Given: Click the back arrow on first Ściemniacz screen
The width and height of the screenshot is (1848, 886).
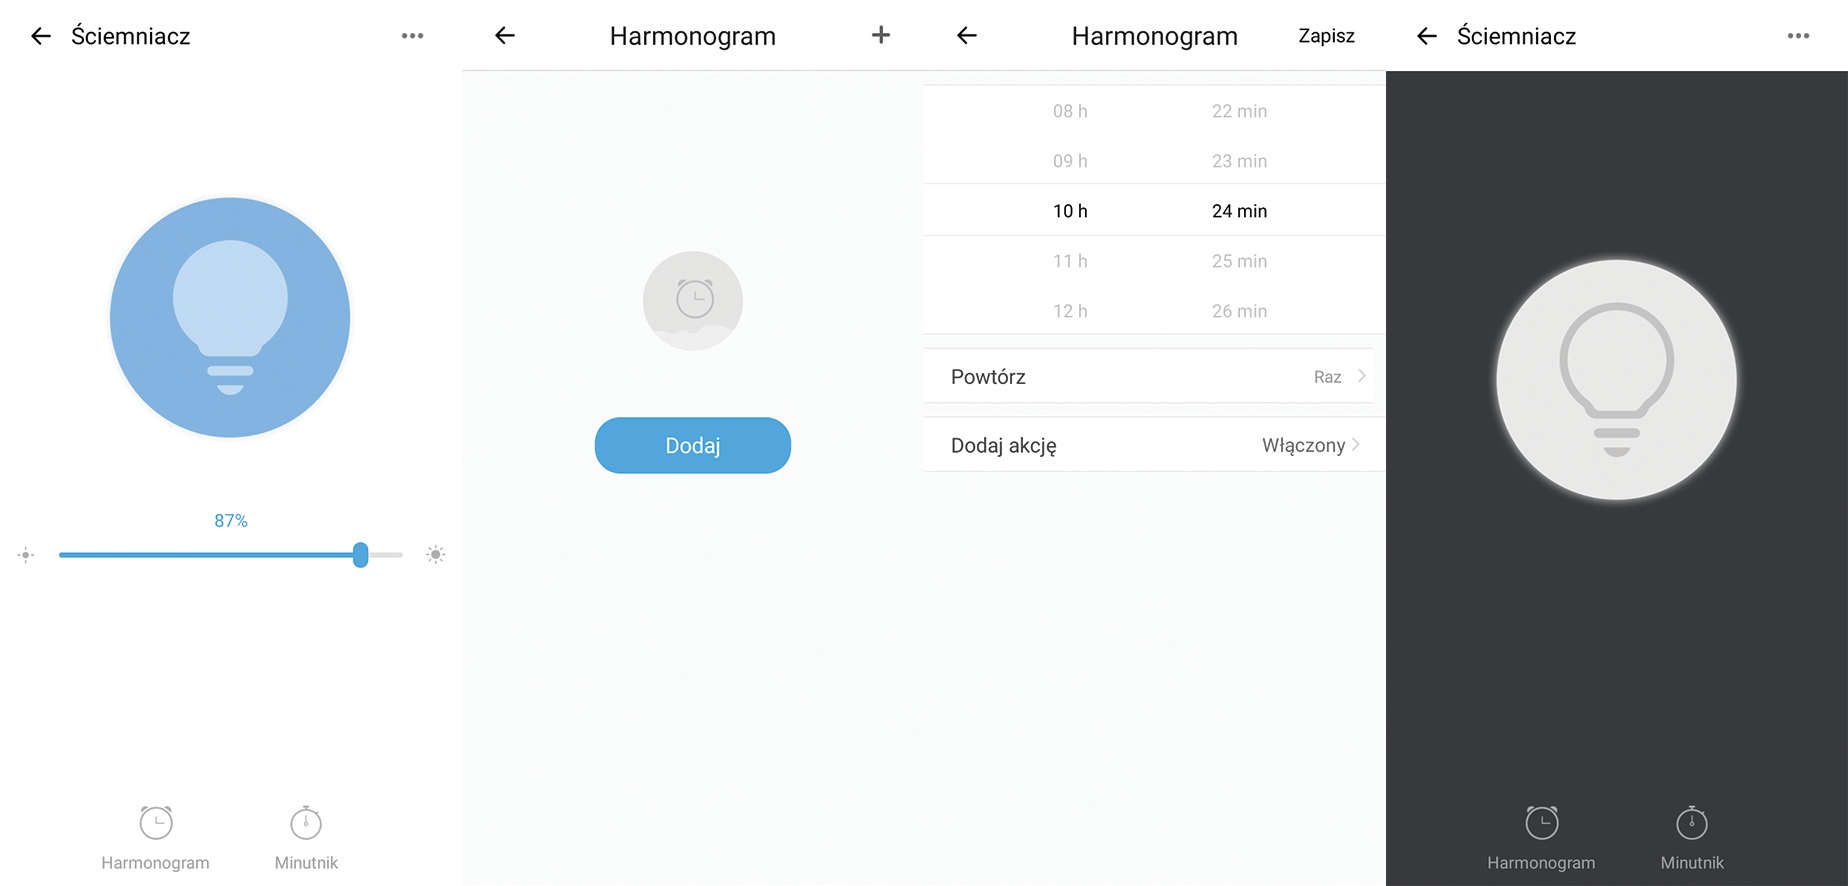Looking at the screenshot, I should point(40,36).
